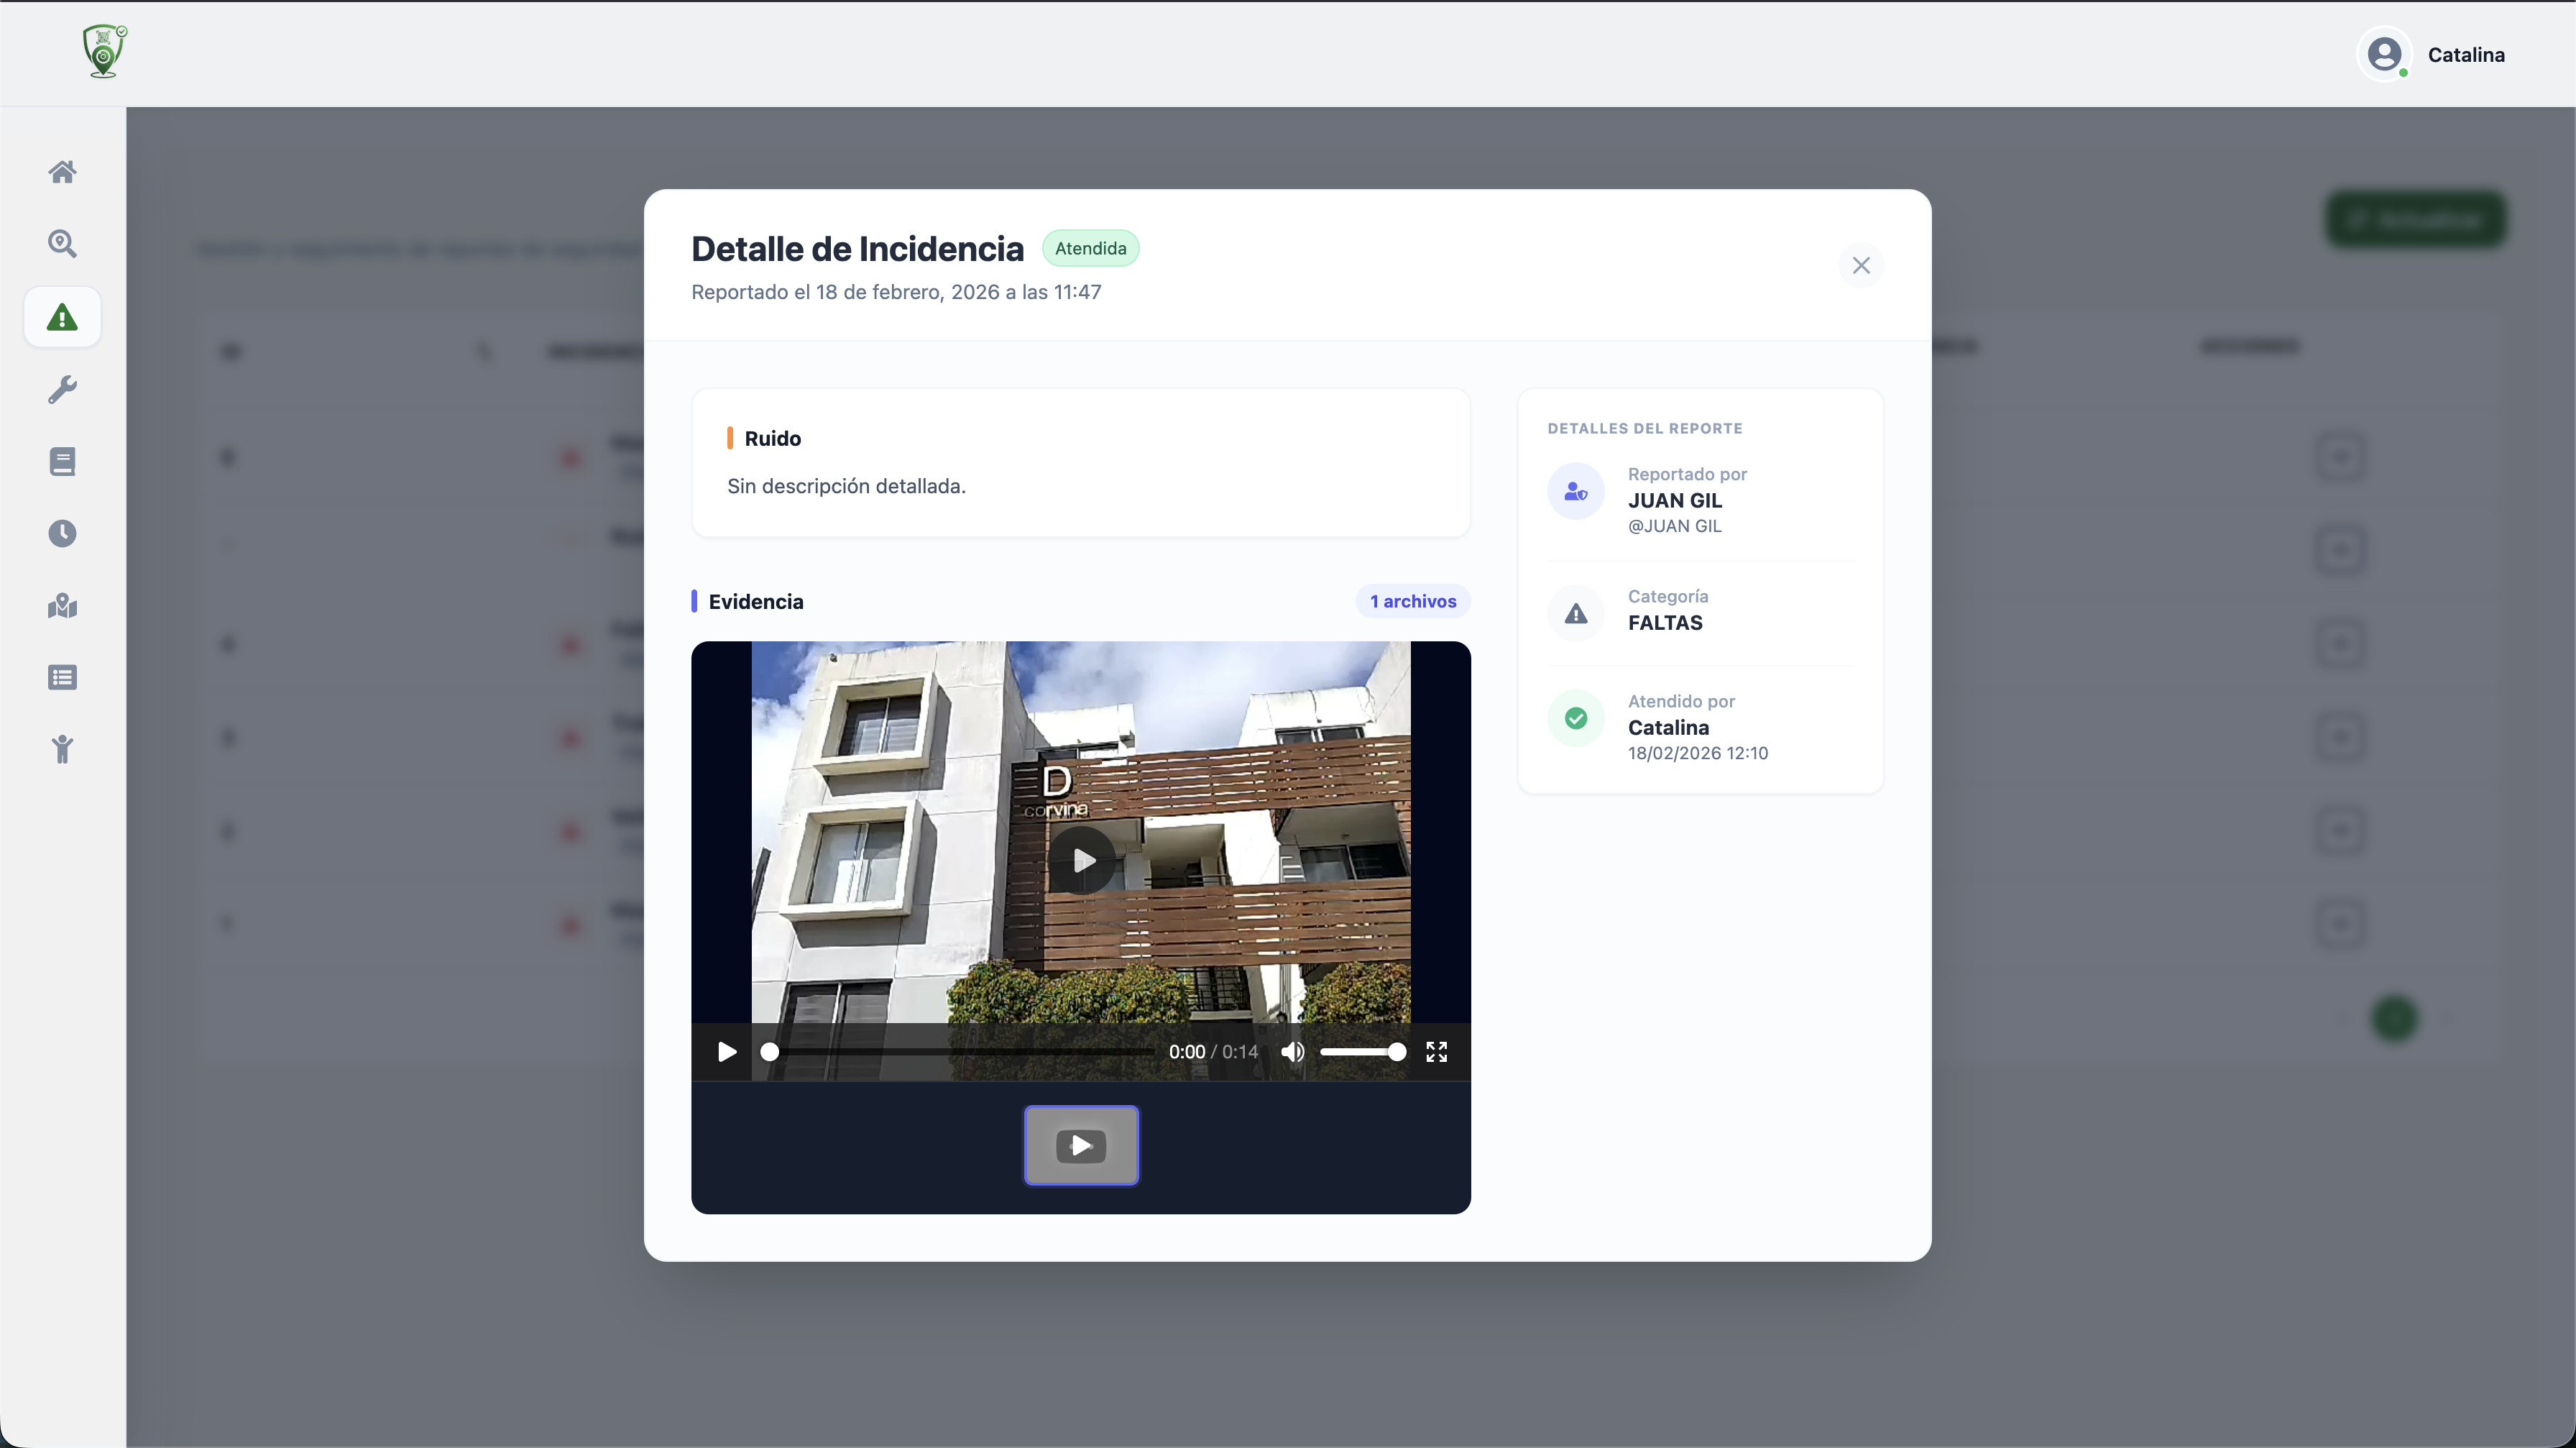Play the evidence video from control bar

[x=727, y=1052]
